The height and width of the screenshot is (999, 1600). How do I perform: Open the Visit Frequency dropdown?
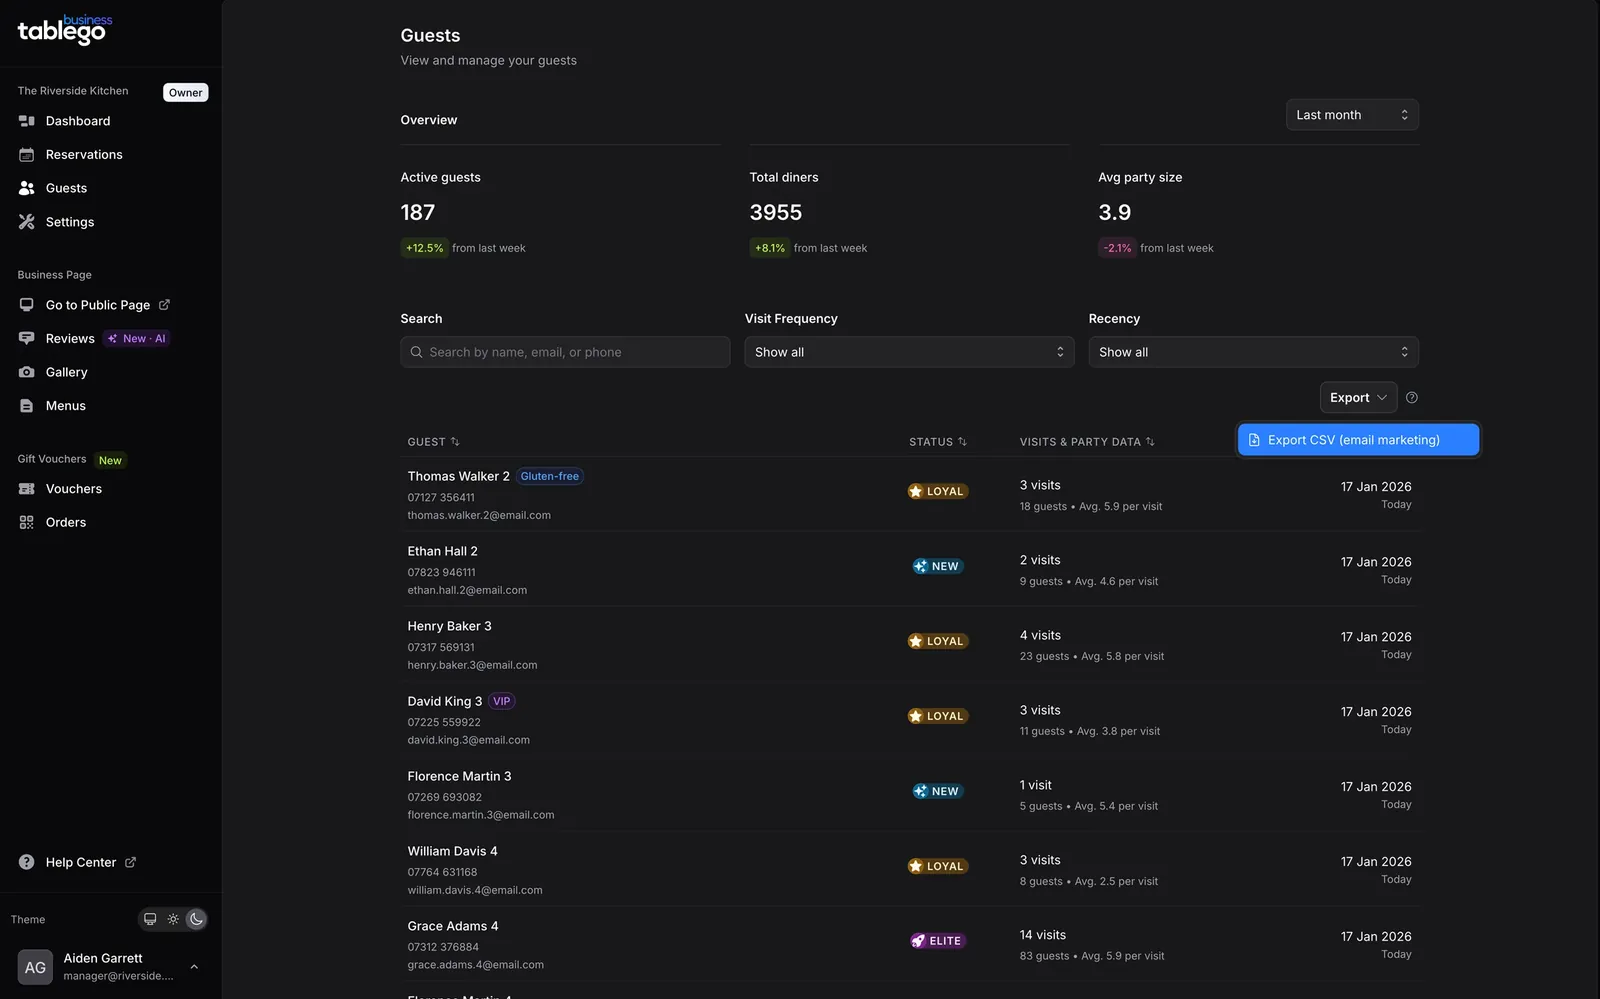click(x=909, y=352)
